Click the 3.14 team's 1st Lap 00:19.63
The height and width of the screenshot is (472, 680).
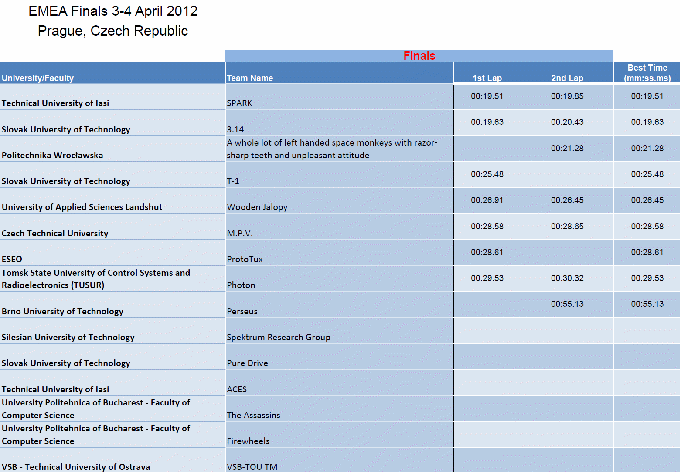(x=487, y=122)
